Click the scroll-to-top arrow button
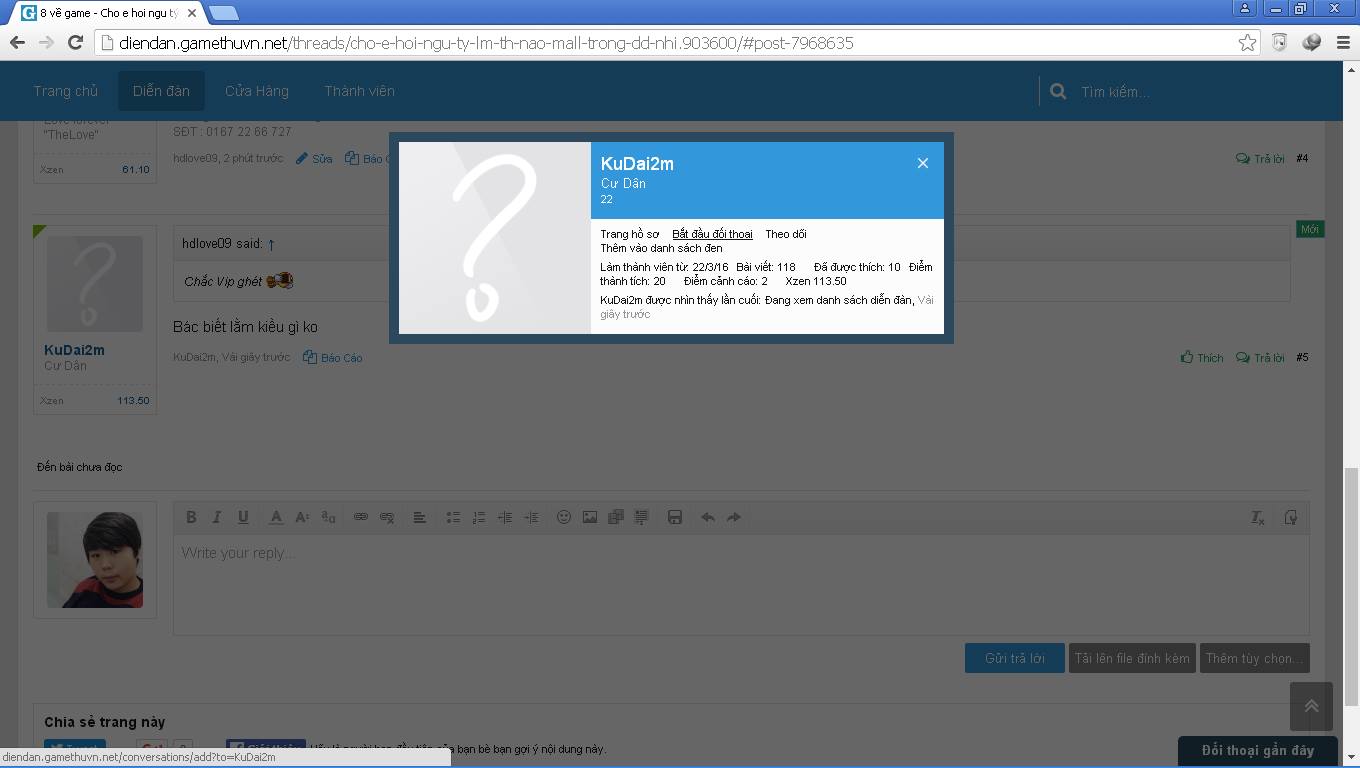 (x=1310, y=706)
